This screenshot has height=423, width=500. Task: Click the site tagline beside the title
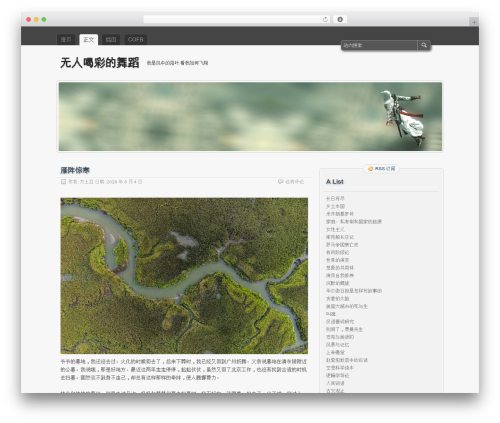177,63
